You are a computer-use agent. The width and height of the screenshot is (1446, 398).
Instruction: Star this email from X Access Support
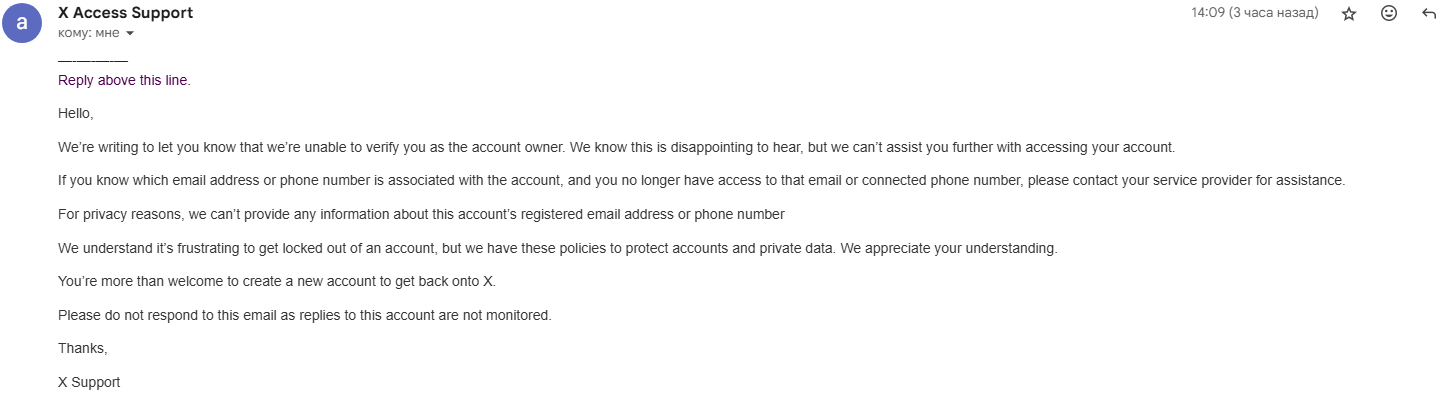1349,13
